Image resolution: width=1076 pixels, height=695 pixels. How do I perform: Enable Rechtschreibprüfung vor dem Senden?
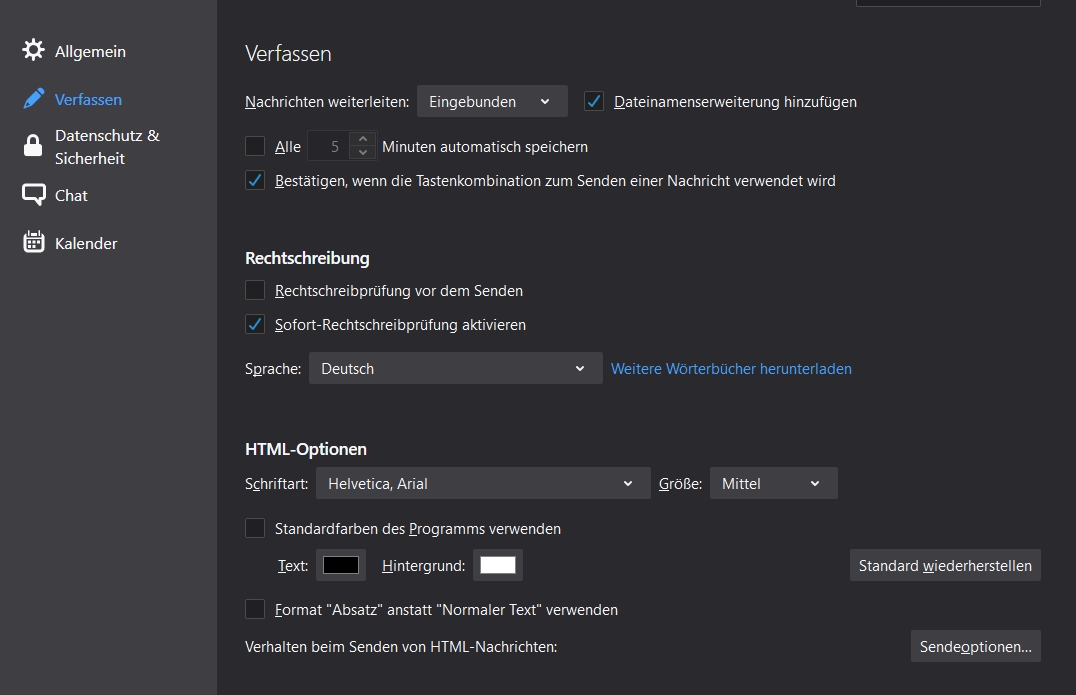pos(255,290)
